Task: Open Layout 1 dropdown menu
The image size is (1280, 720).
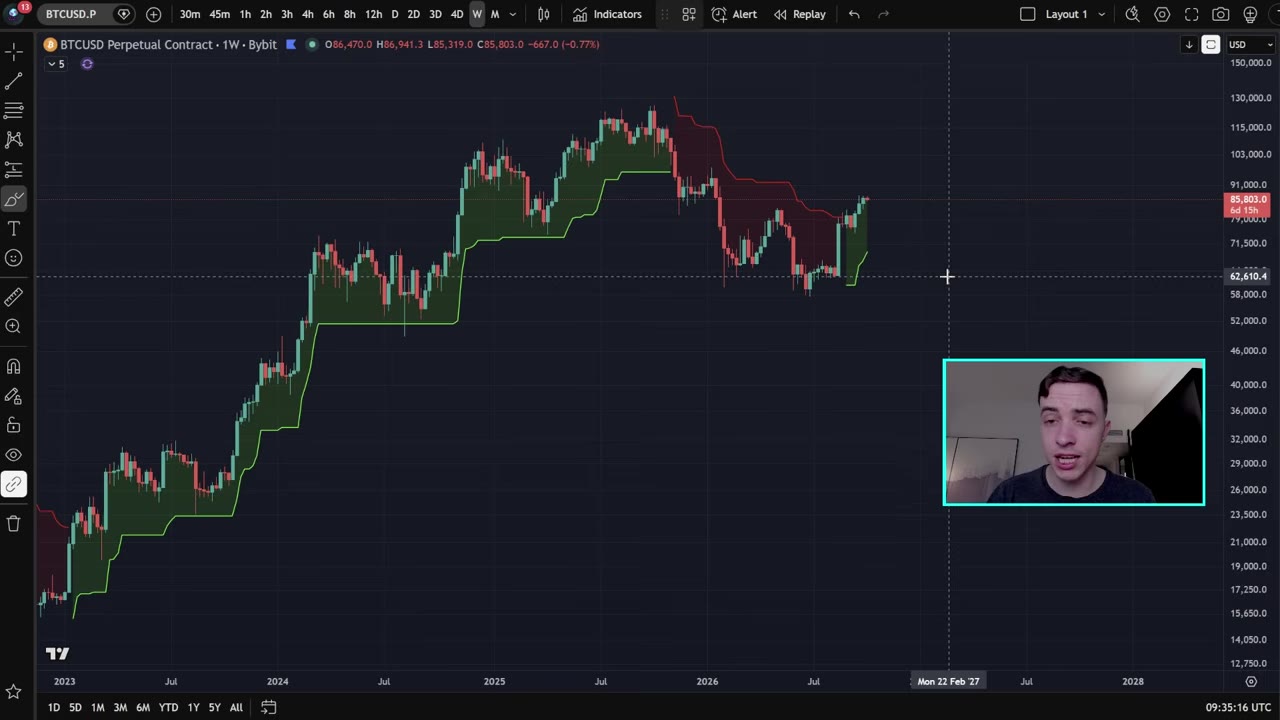Action: coord(1102,14)
